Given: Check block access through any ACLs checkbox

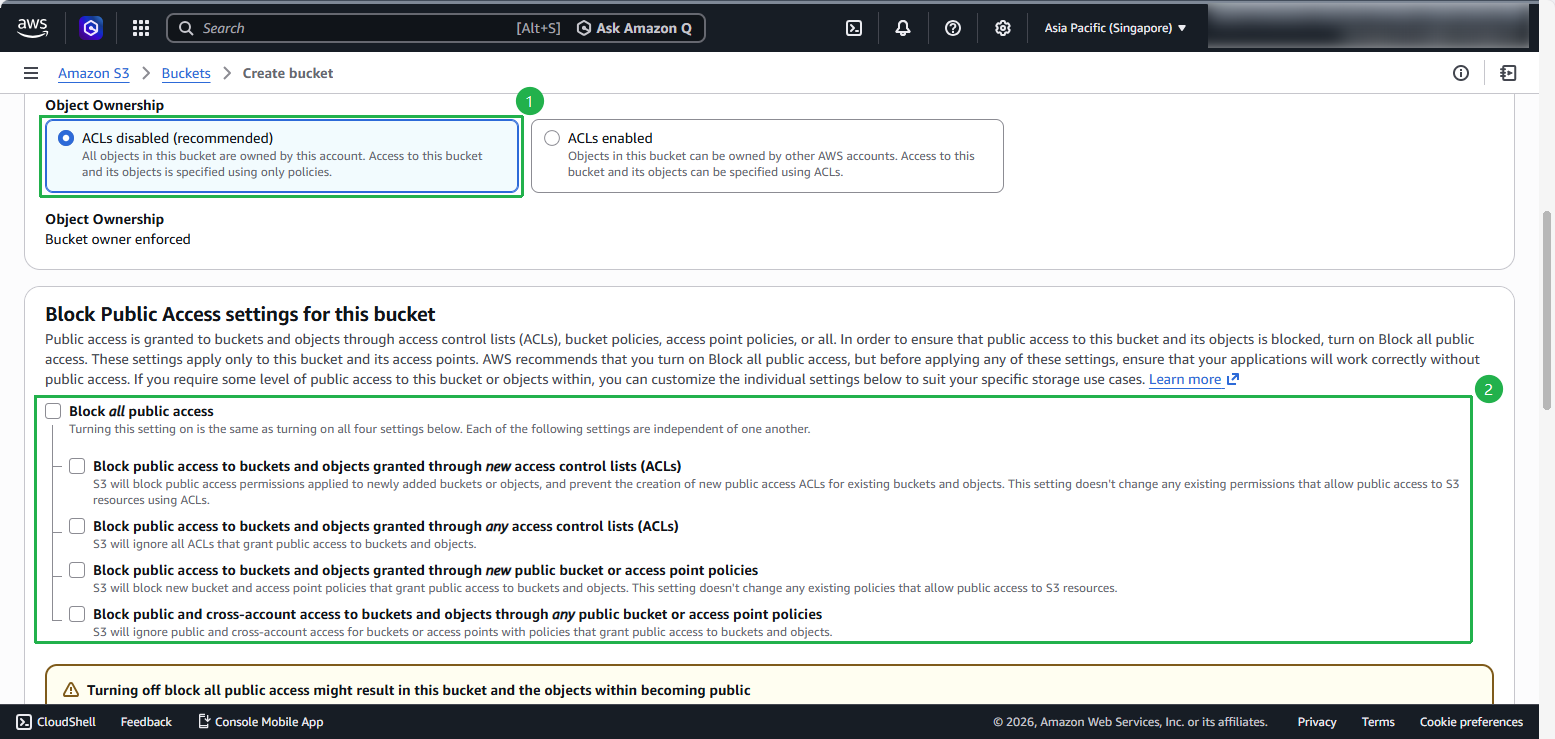Looking at the screenshot, I should pyautogui.click(x=77, y=526).
